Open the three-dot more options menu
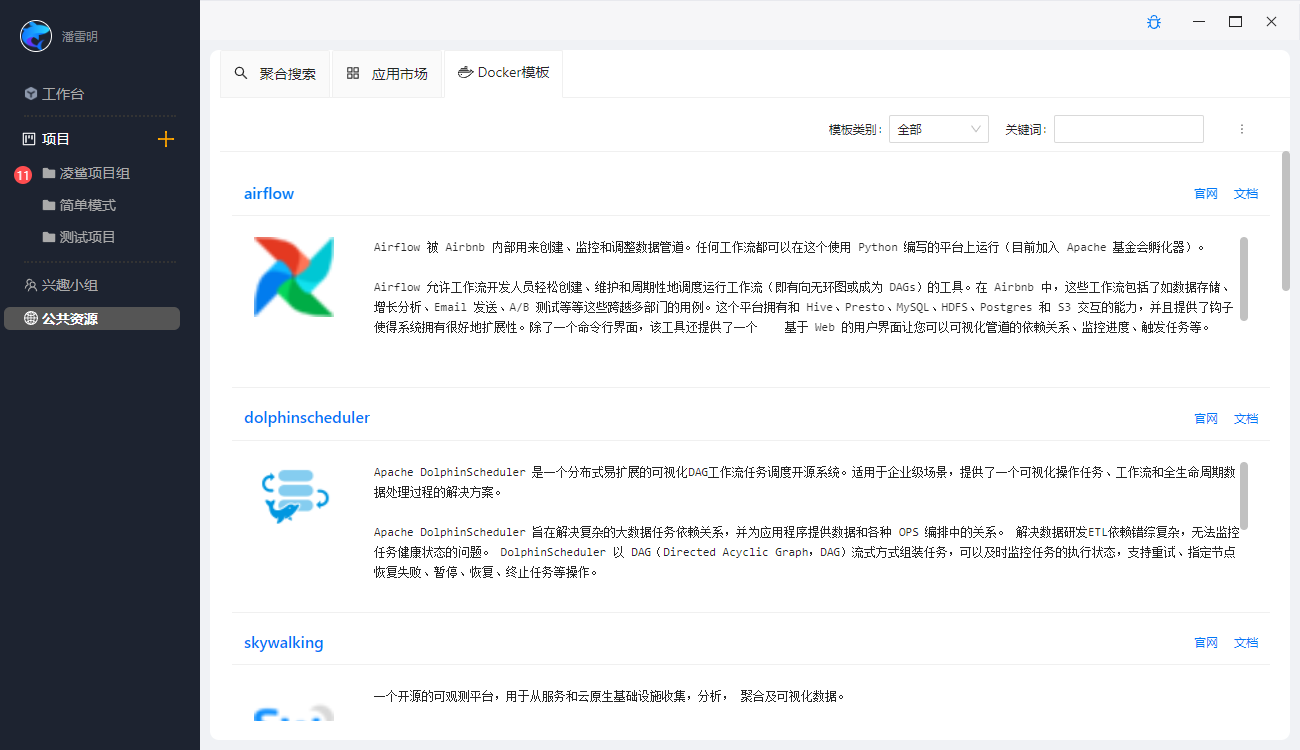 pos(1242,129)
